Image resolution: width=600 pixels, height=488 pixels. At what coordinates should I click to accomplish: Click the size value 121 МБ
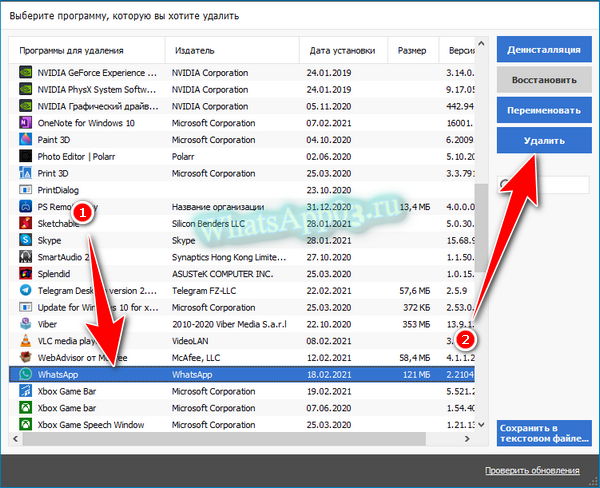(416, 374)
